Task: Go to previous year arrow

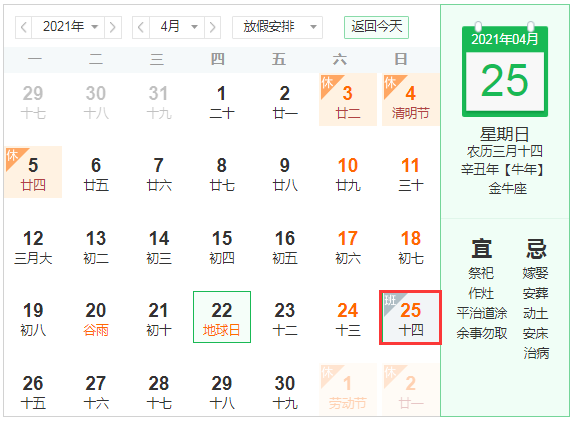Action: tap(23, 27)
